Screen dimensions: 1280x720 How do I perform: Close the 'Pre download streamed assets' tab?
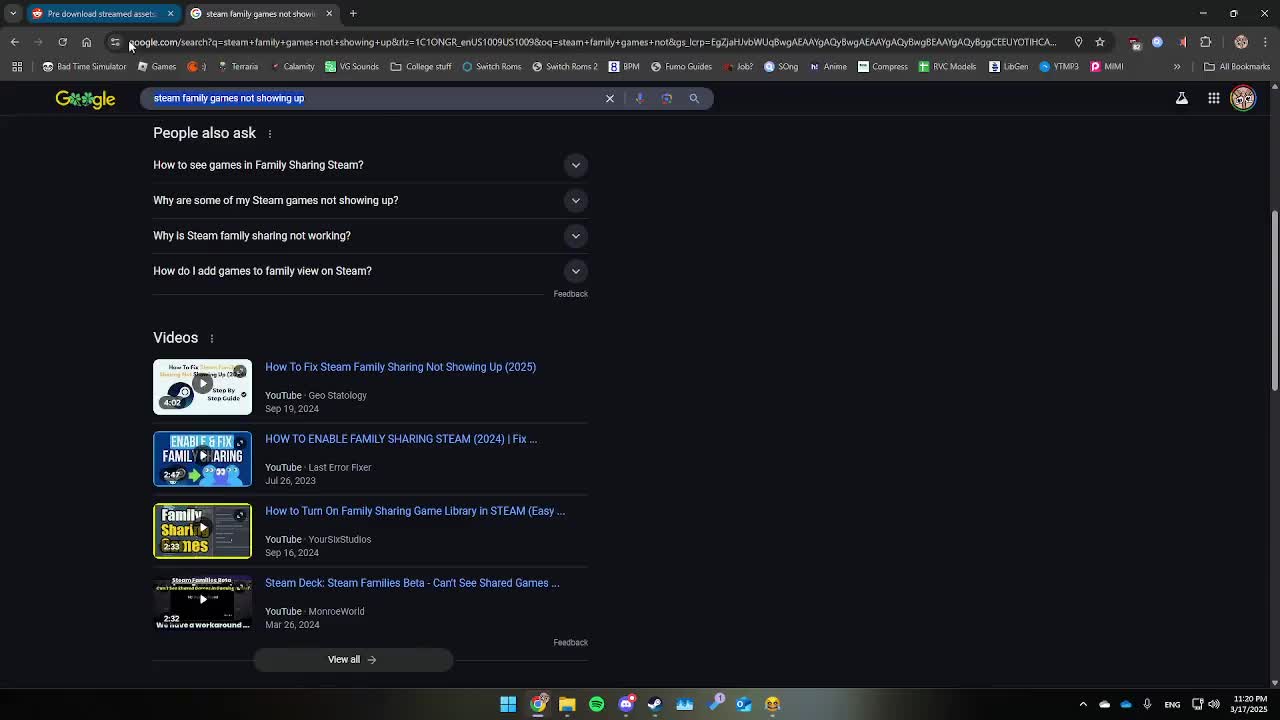point(170,14)
